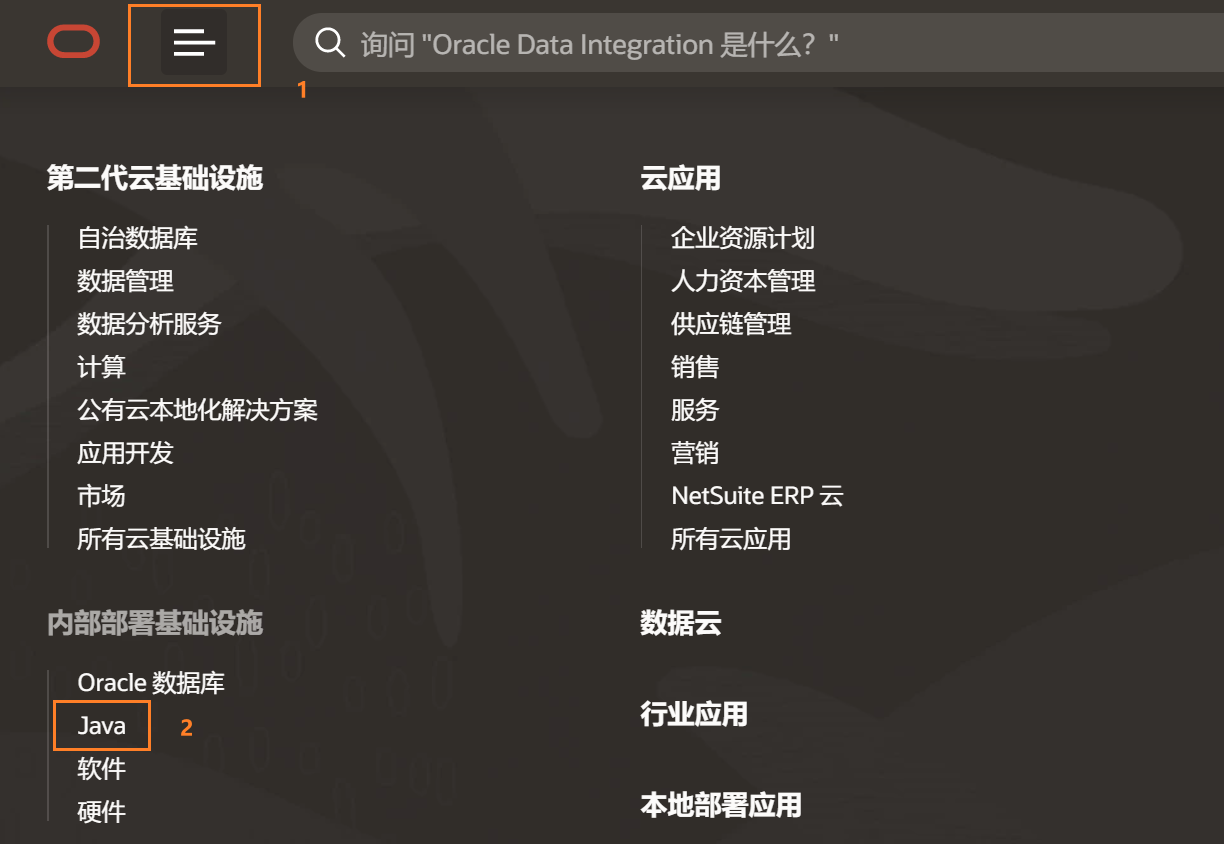The image size is (1224, 844).
Task: Select the 内部部署基础设施 heading
Action: point(155,624)
